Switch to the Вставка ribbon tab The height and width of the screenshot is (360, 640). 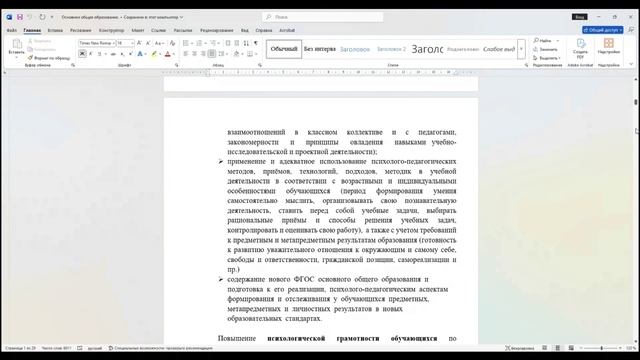point(55,30)
